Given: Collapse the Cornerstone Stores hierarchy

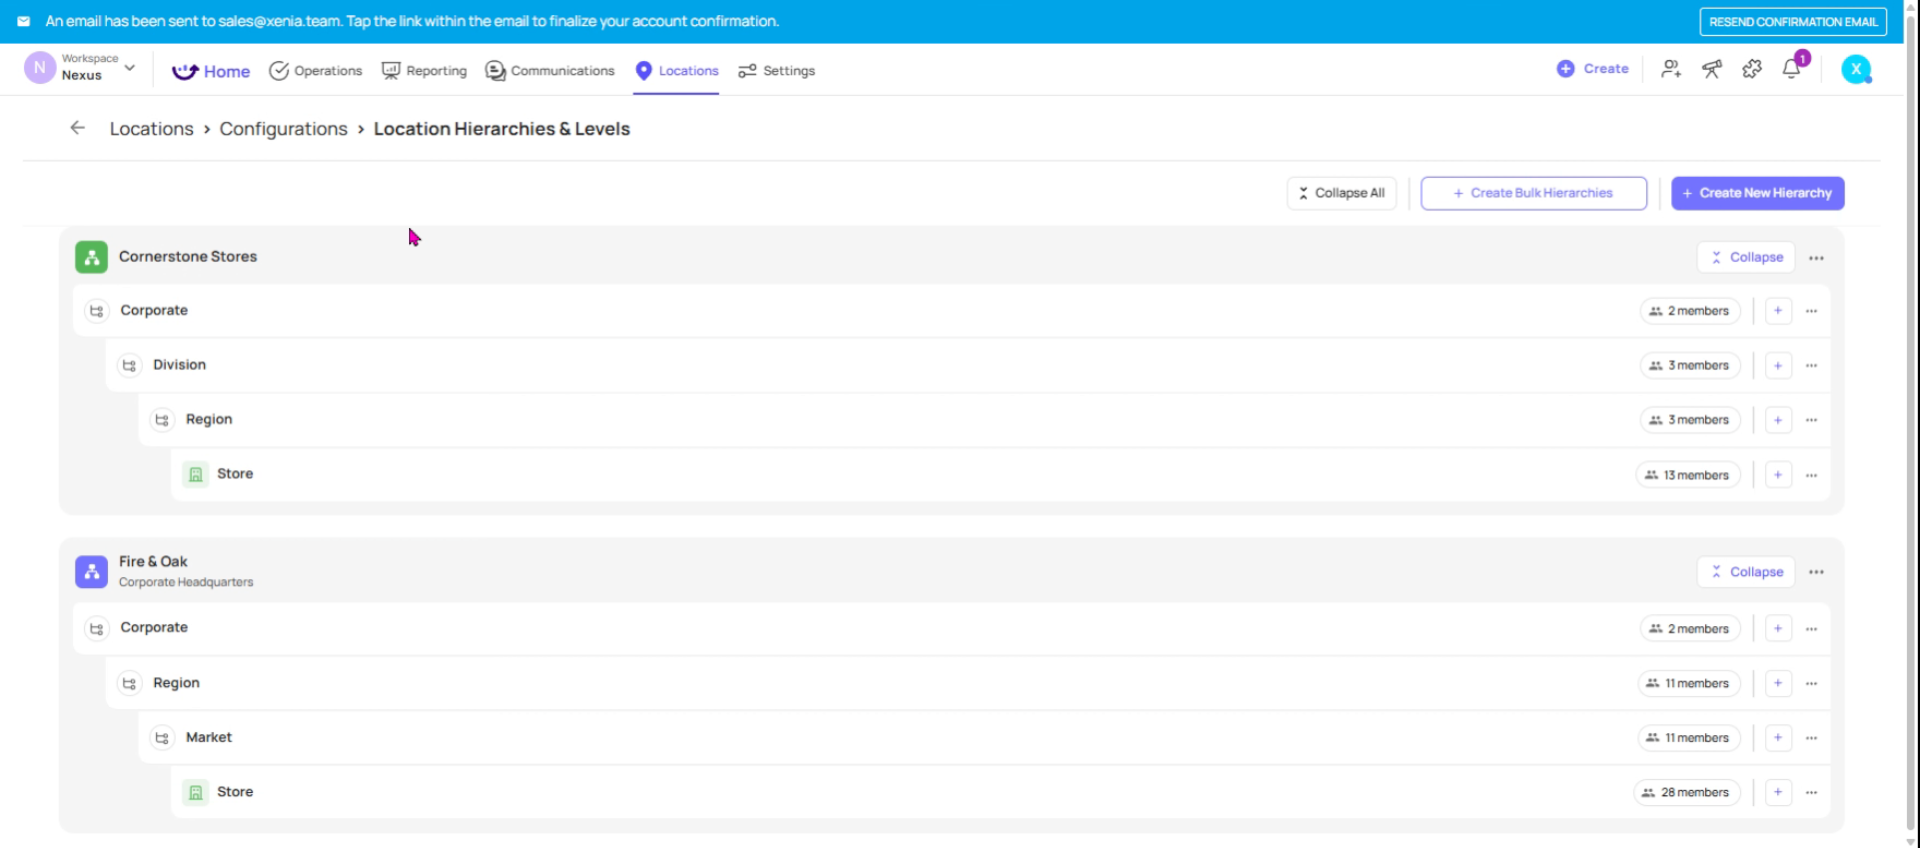Looking at the screenshot, I should [1746, 257].
